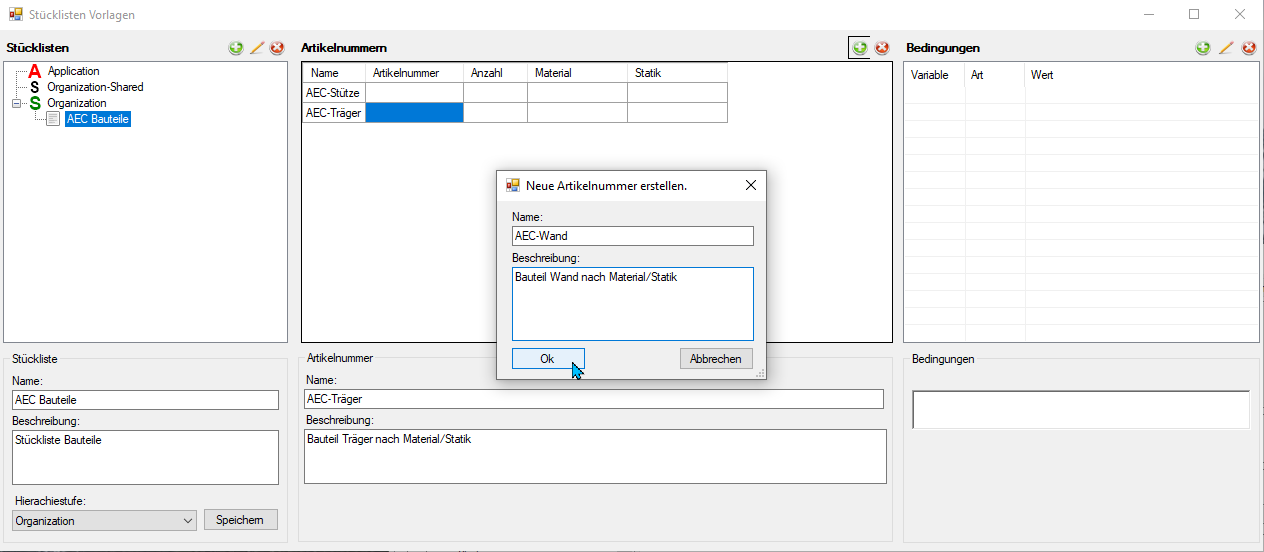Collapse the Organization tree node
Viewport: 1264px width, 552px height.
(x=16, y=103)
